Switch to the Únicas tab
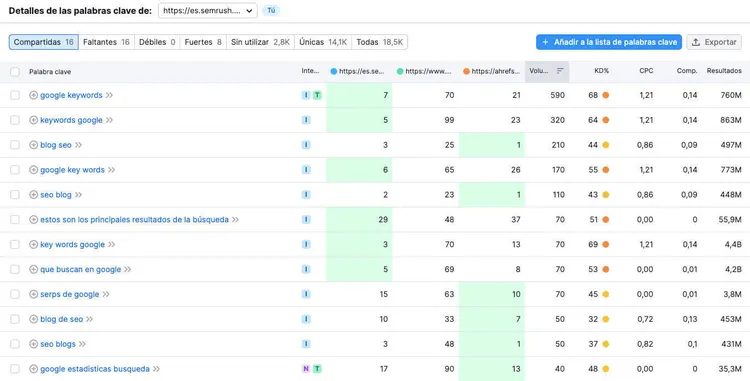Screen dimensions: 750x381 [x=323, y=42]
